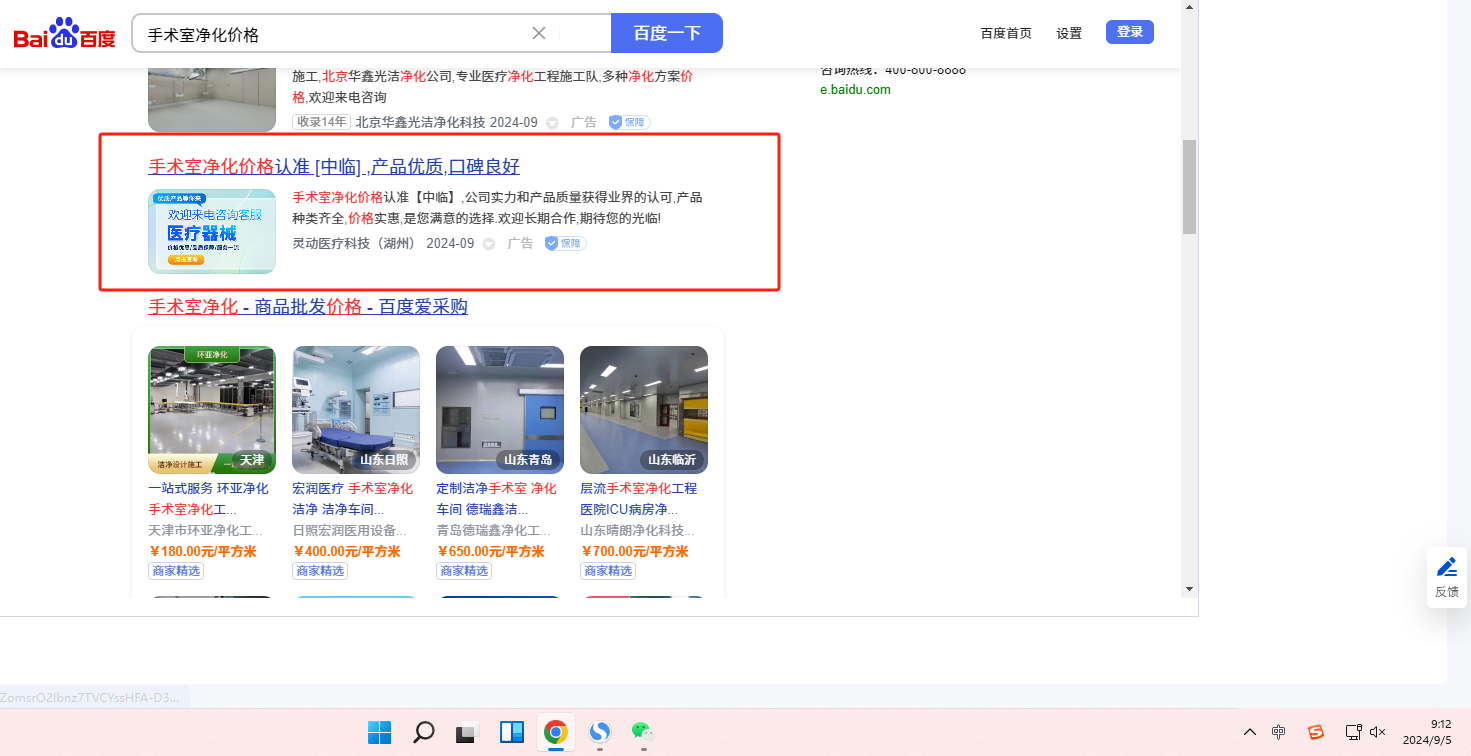Switch to Google Chrome on the taskbar
Image resolution: width=1471 pixels, height=756 pixels.
coord(556,732)
